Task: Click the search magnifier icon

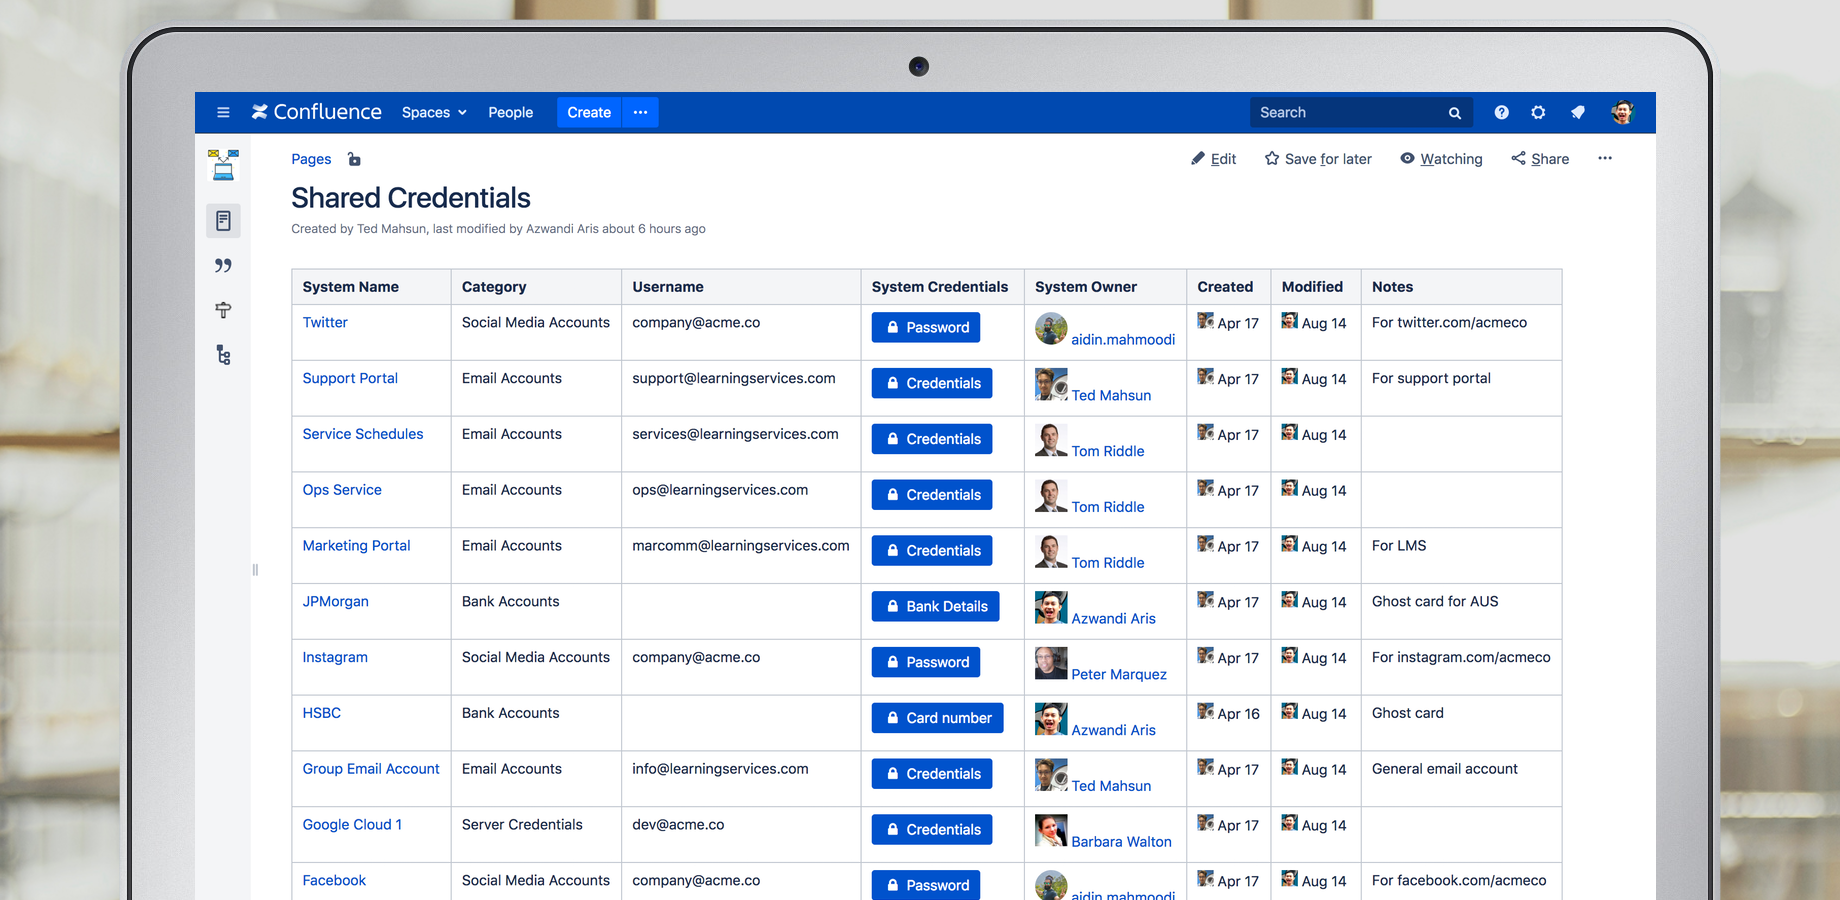Action: 1455,113
